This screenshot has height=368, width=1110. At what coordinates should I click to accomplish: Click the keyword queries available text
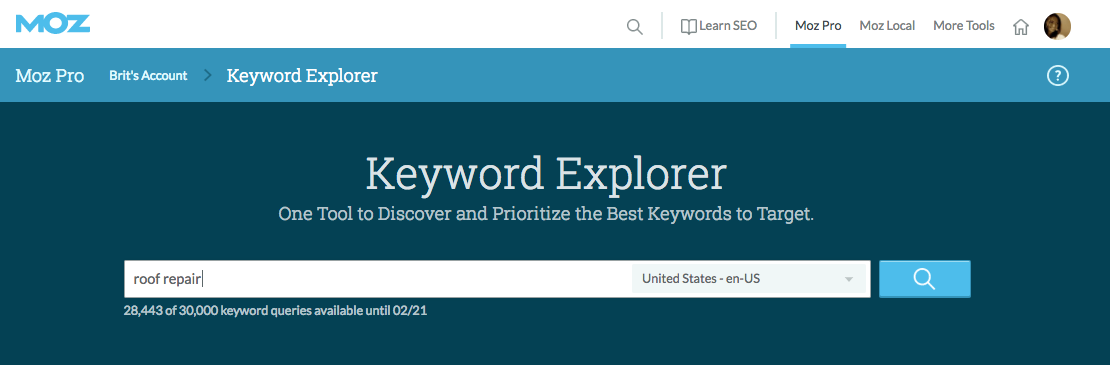pyautogui.click(x=275, y=310)
